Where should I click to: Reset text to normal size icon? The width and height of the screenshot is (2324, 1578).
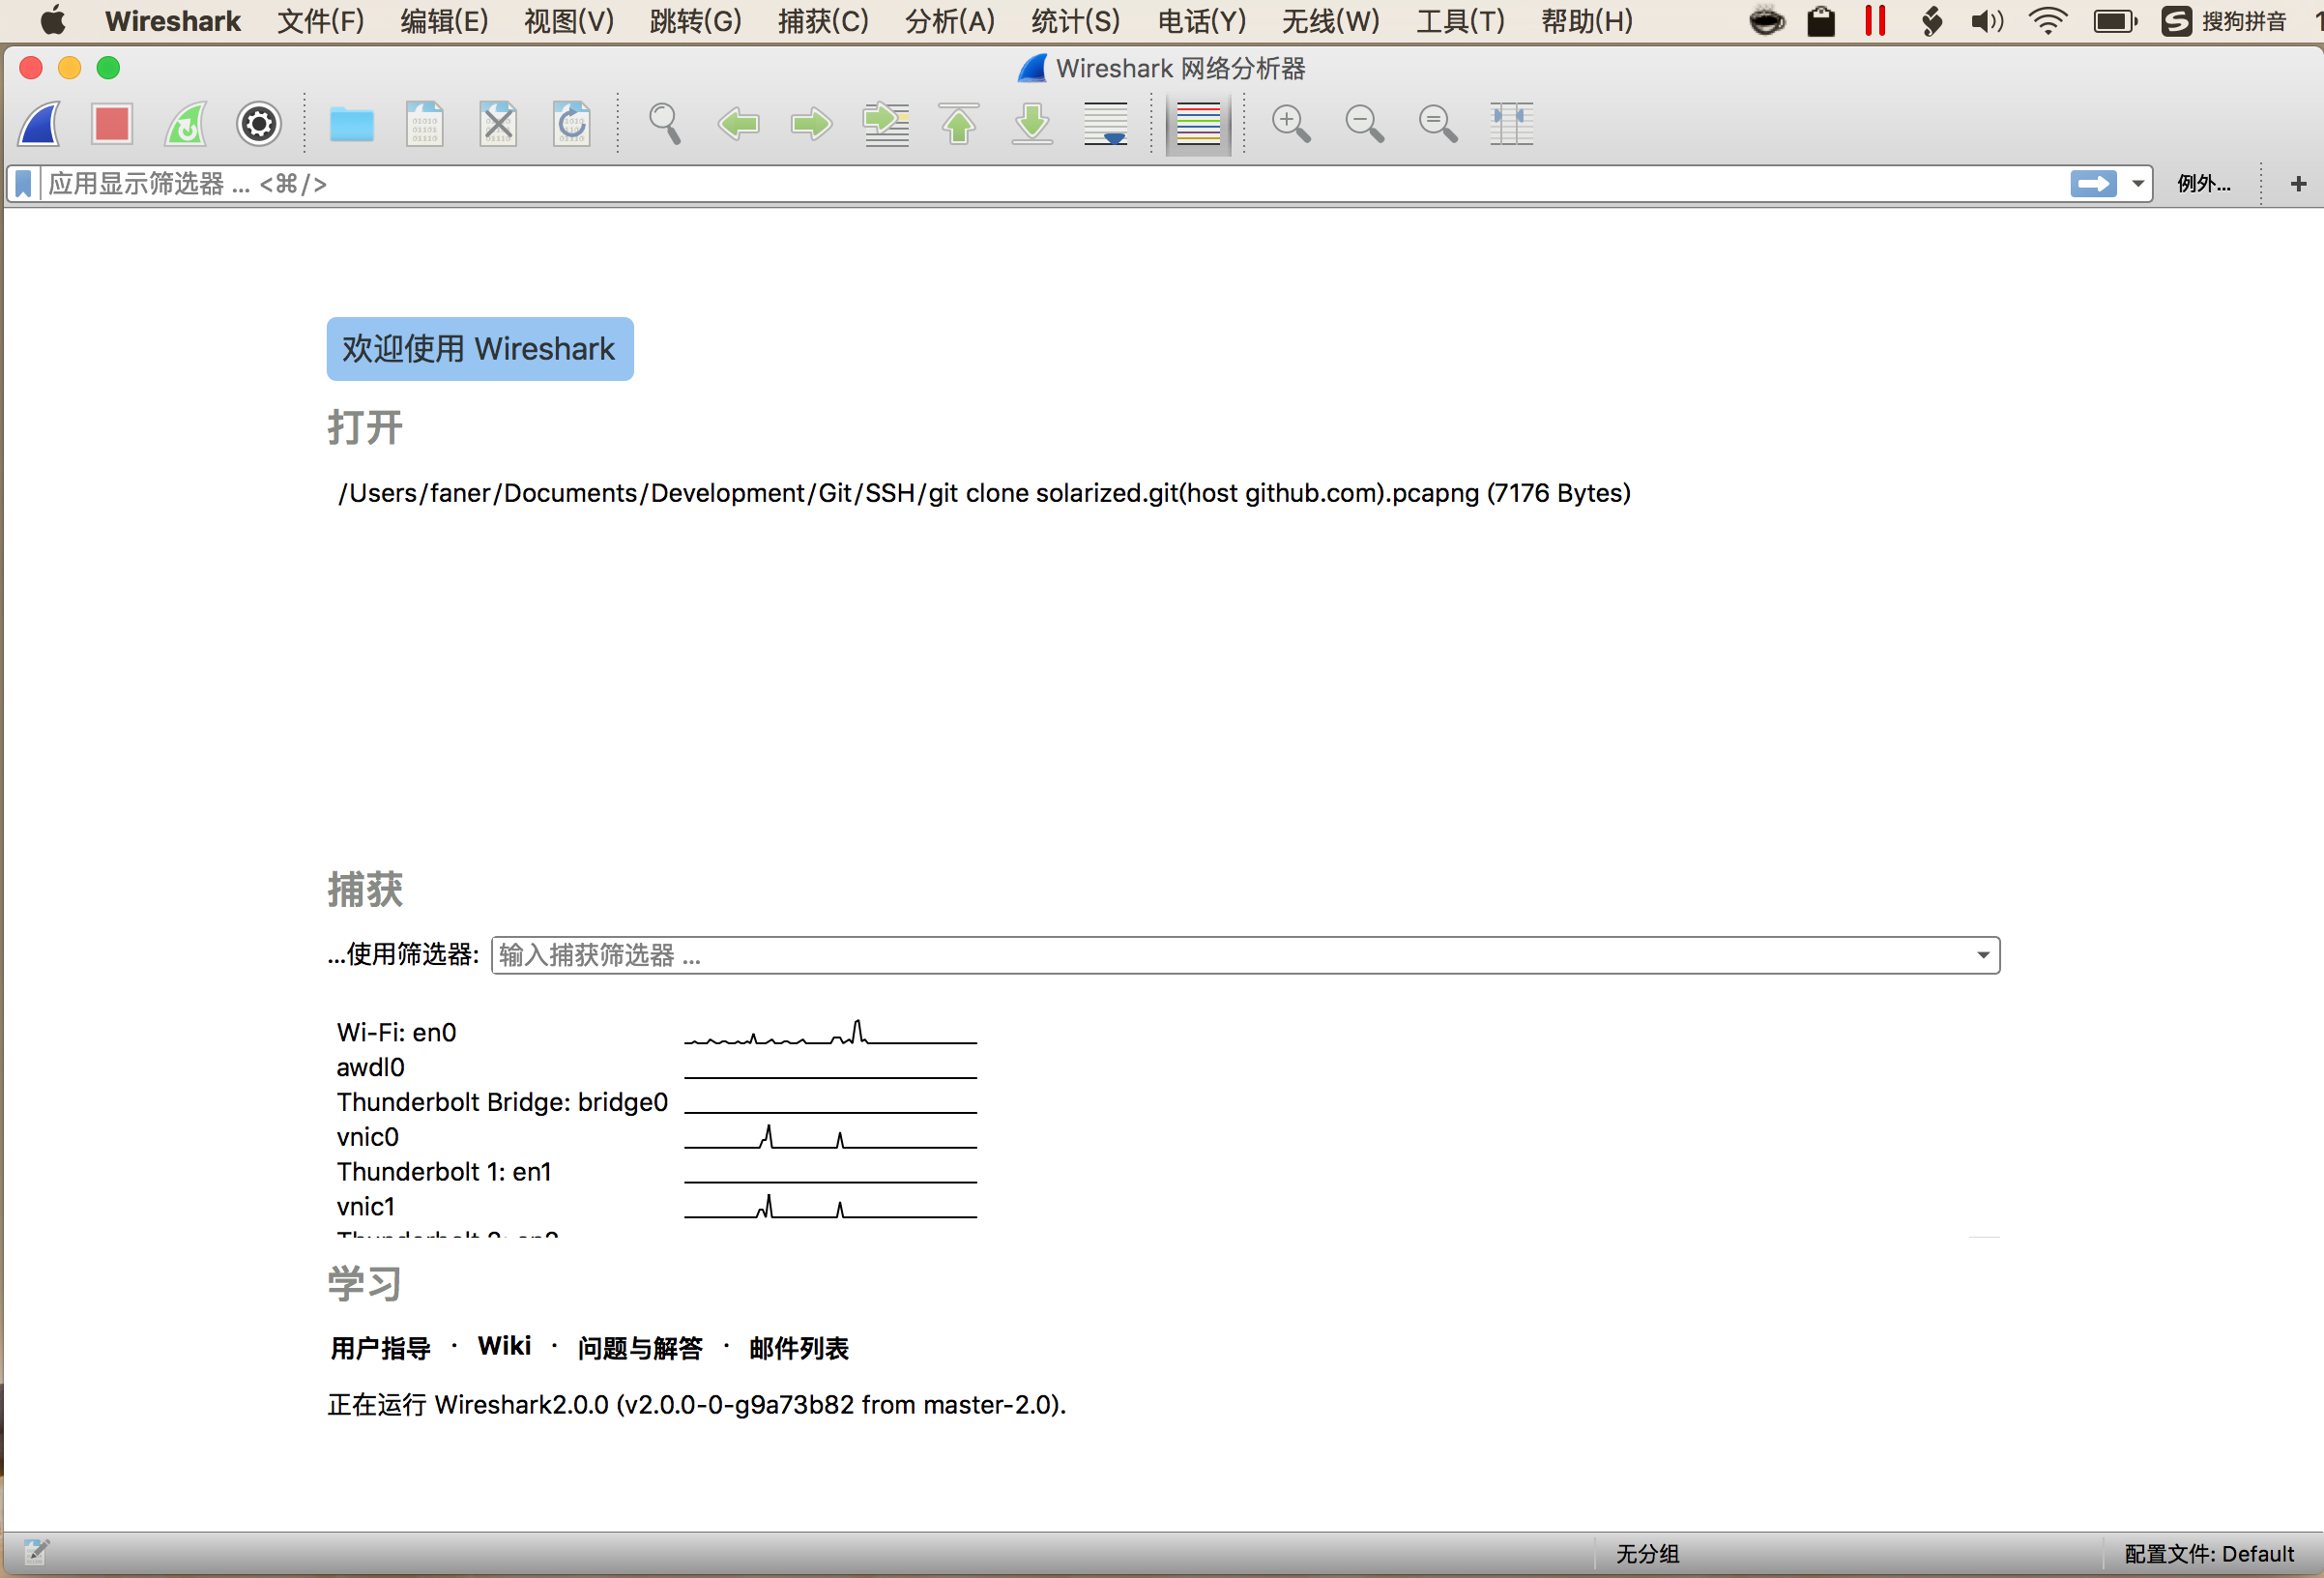[1438, 124]
